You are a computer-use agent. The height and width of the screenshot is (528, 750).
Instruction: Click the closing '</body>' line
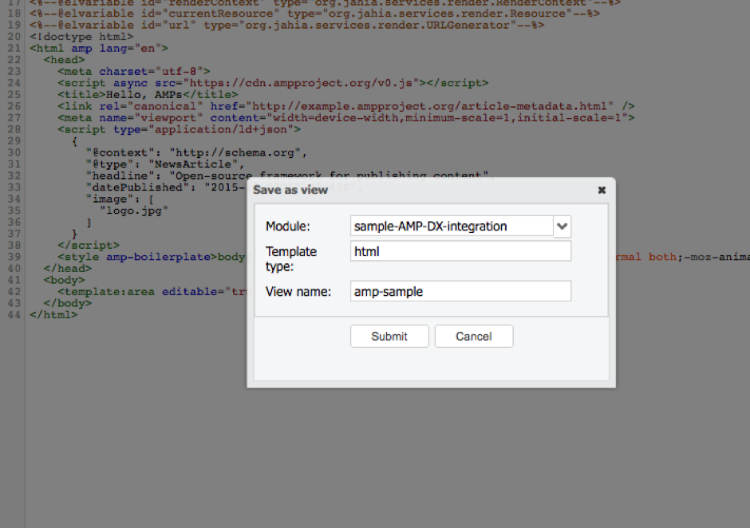click(67, 303)
